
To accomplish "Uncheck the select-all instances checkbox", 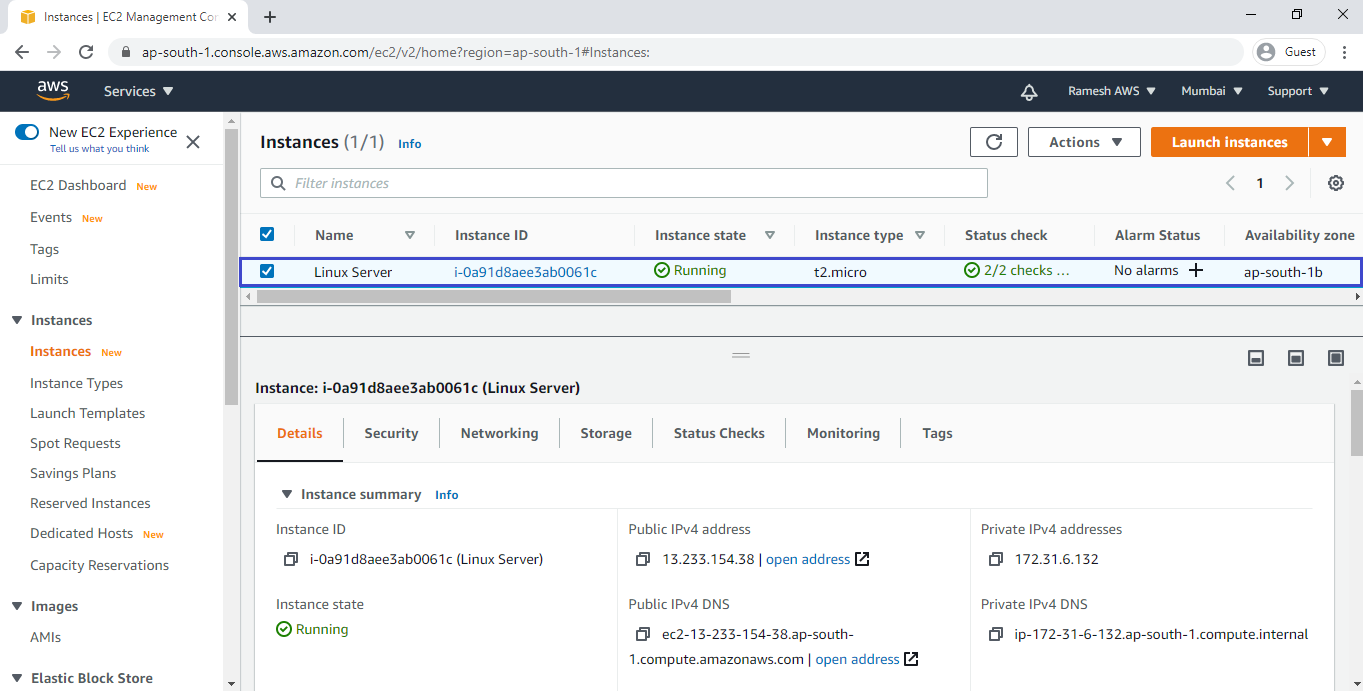I will click(267, 234).
